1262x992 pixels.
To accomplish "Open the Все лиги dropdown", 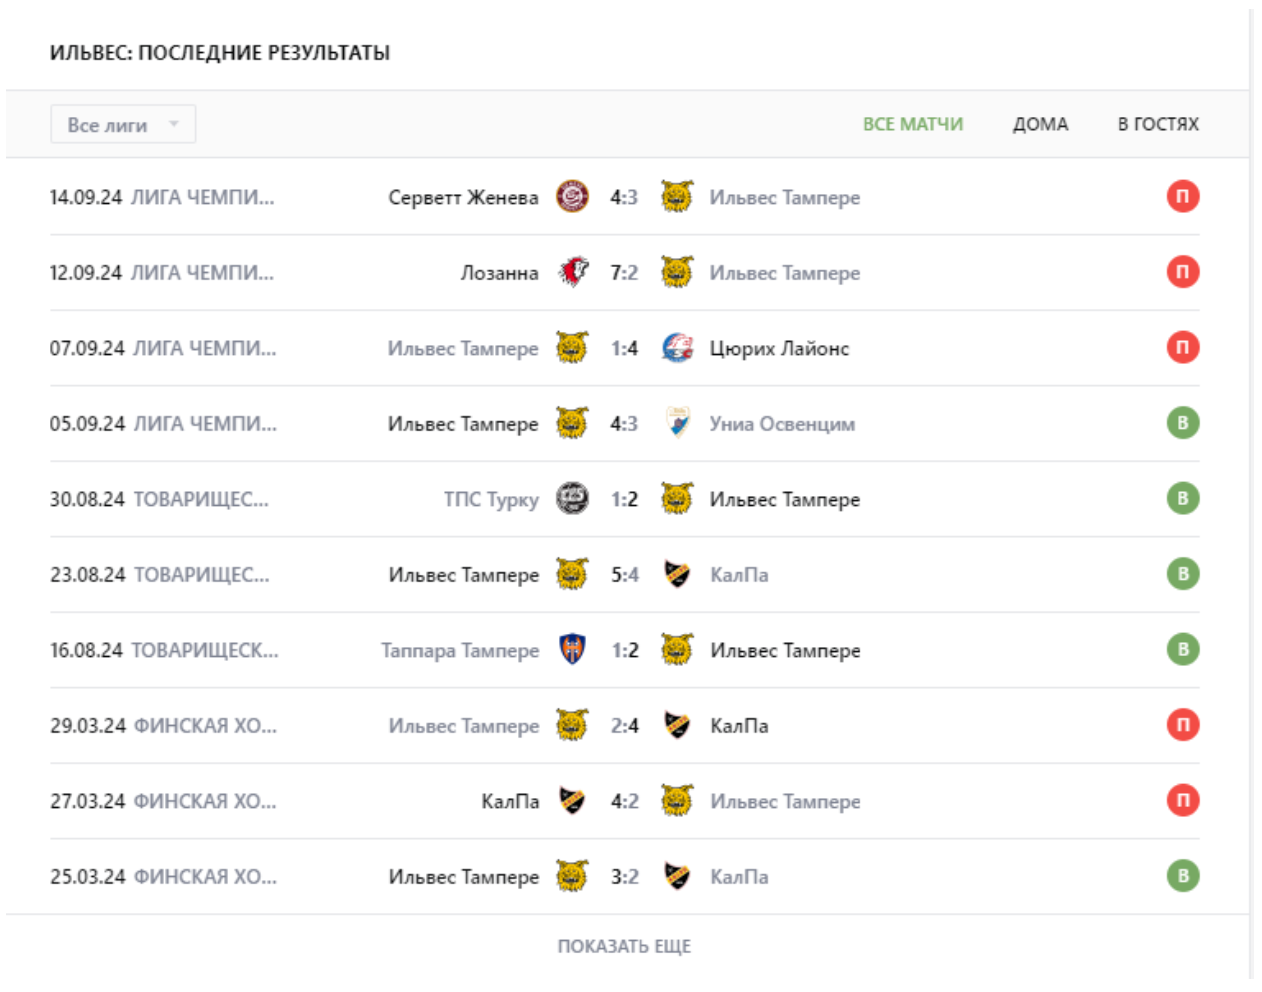I will pos(122,125).
